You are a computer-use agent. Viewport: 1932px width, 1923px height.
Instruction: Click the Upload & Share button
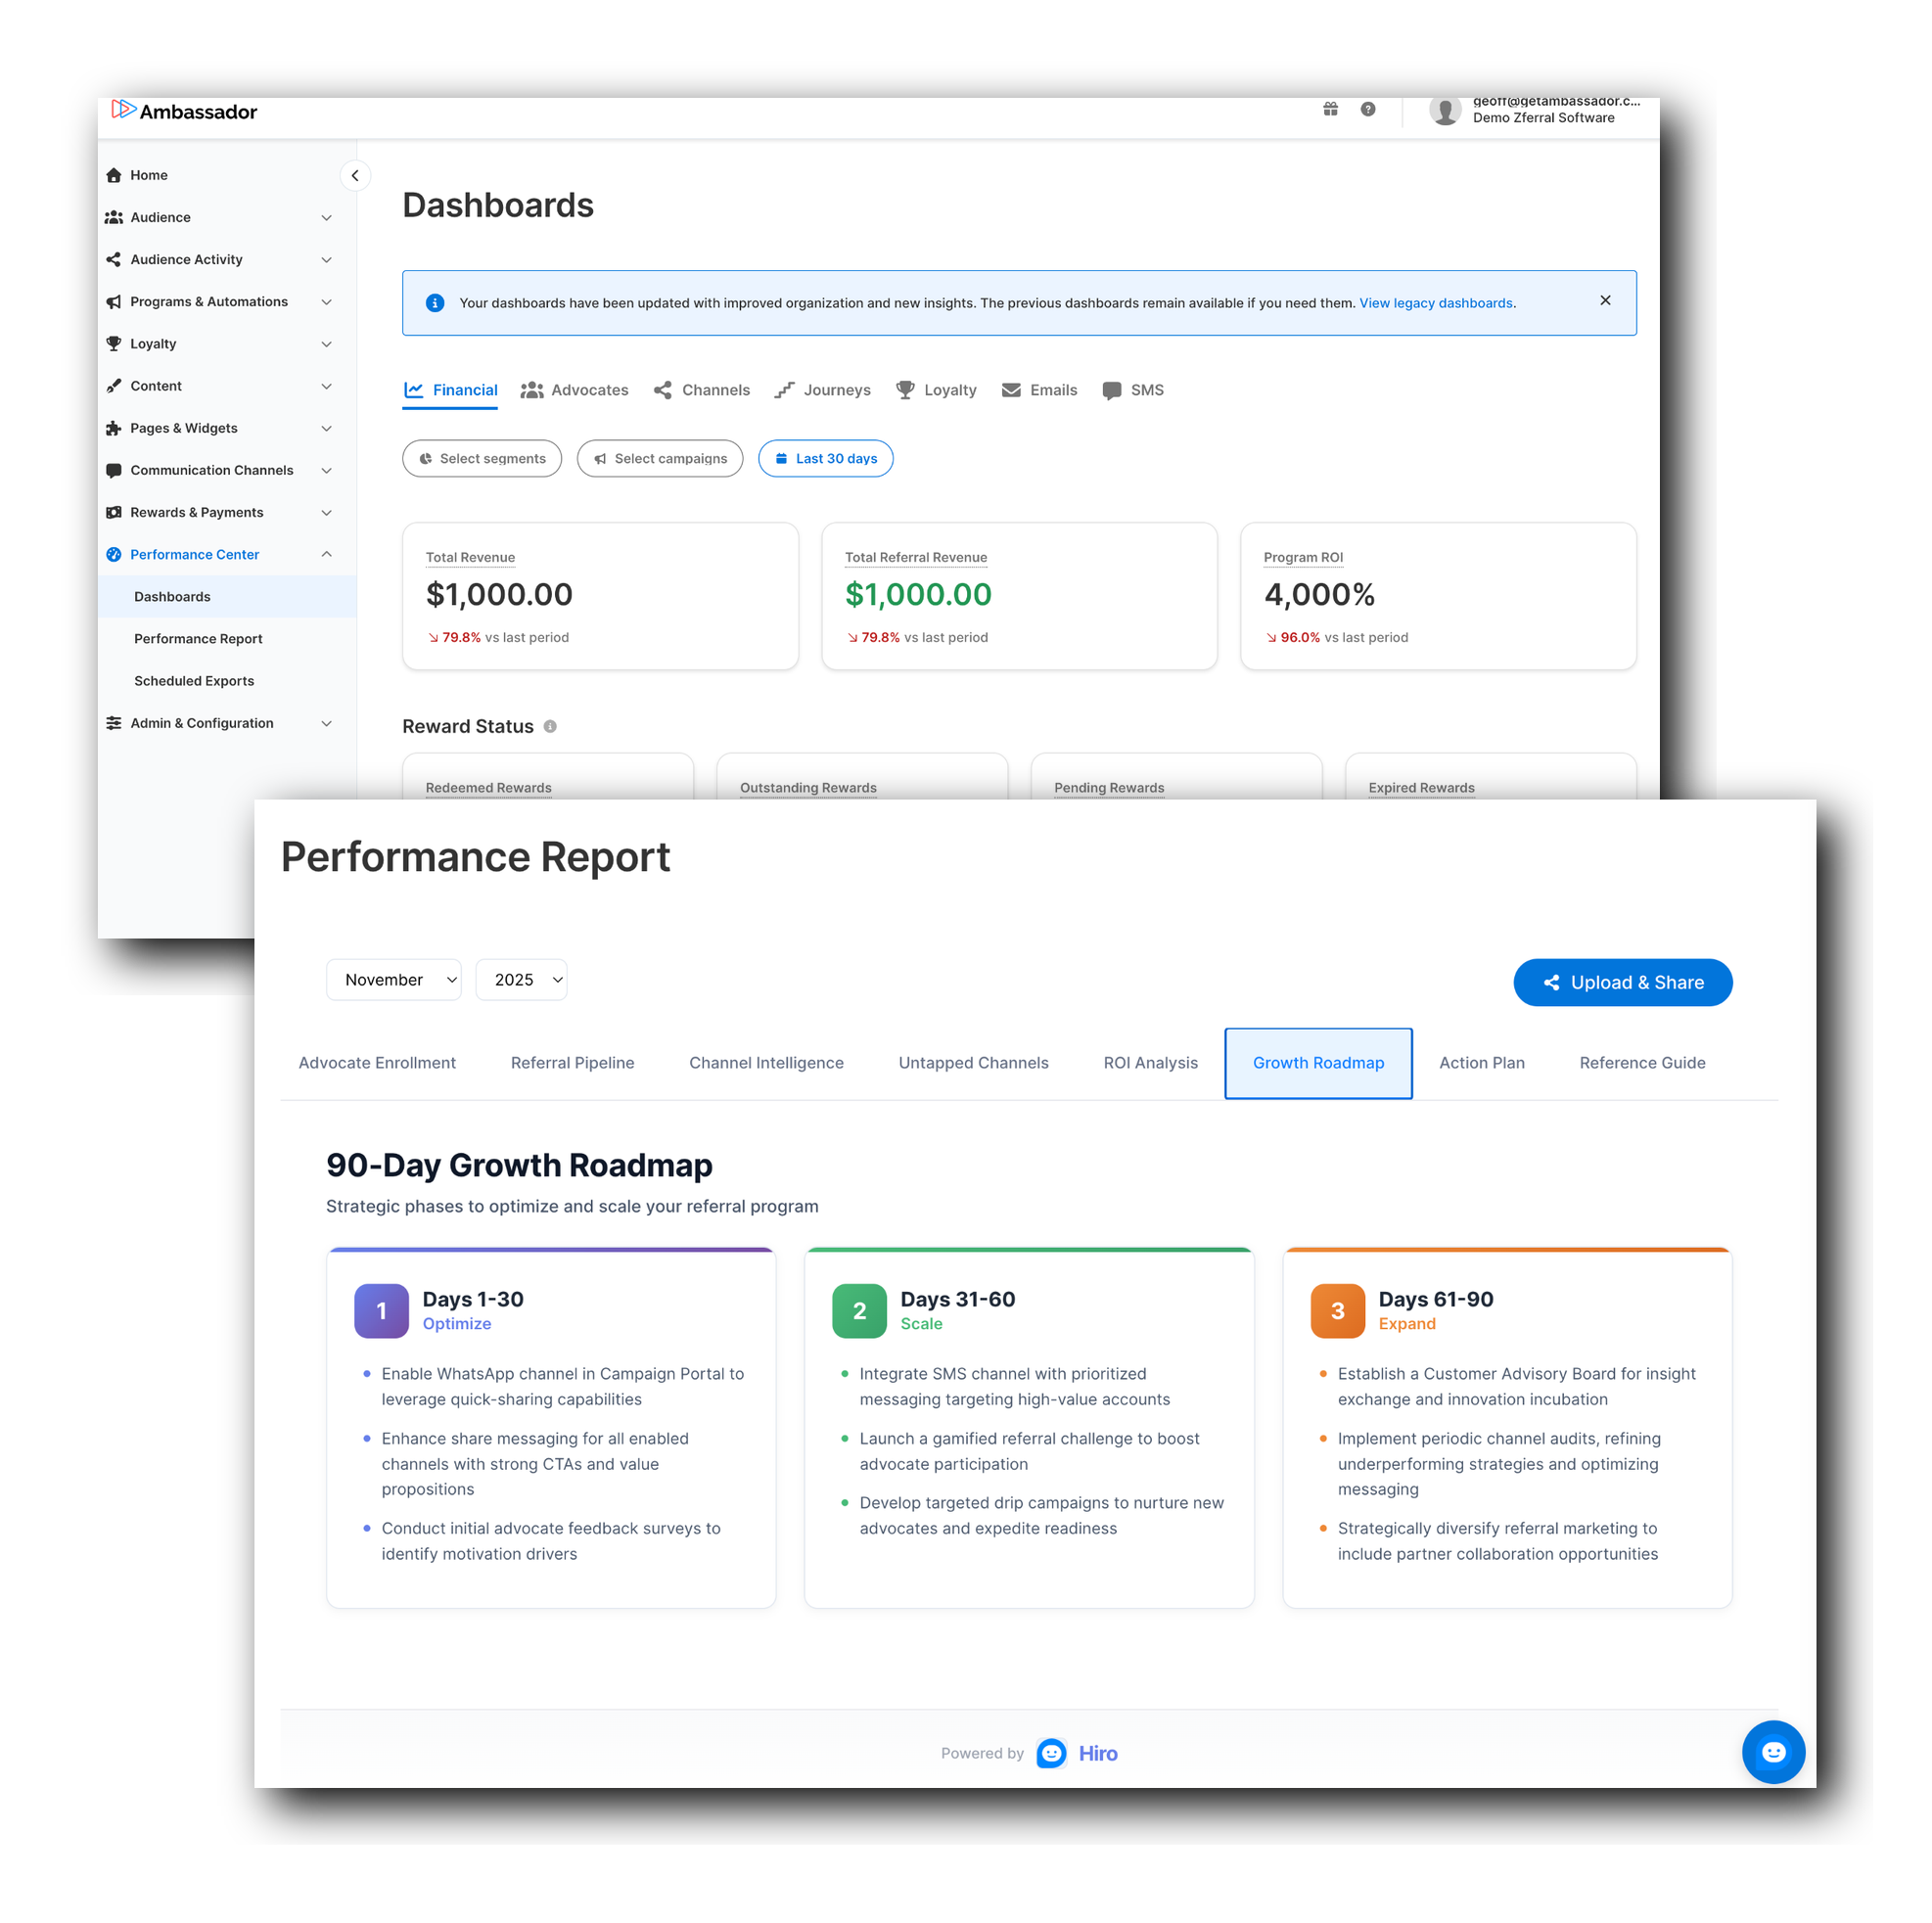(1622, 982)
